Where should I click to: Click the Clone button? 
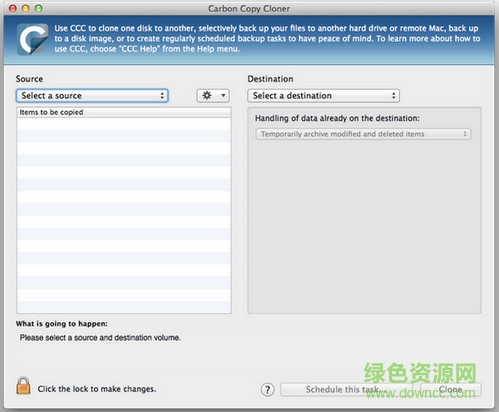[451, 389]
